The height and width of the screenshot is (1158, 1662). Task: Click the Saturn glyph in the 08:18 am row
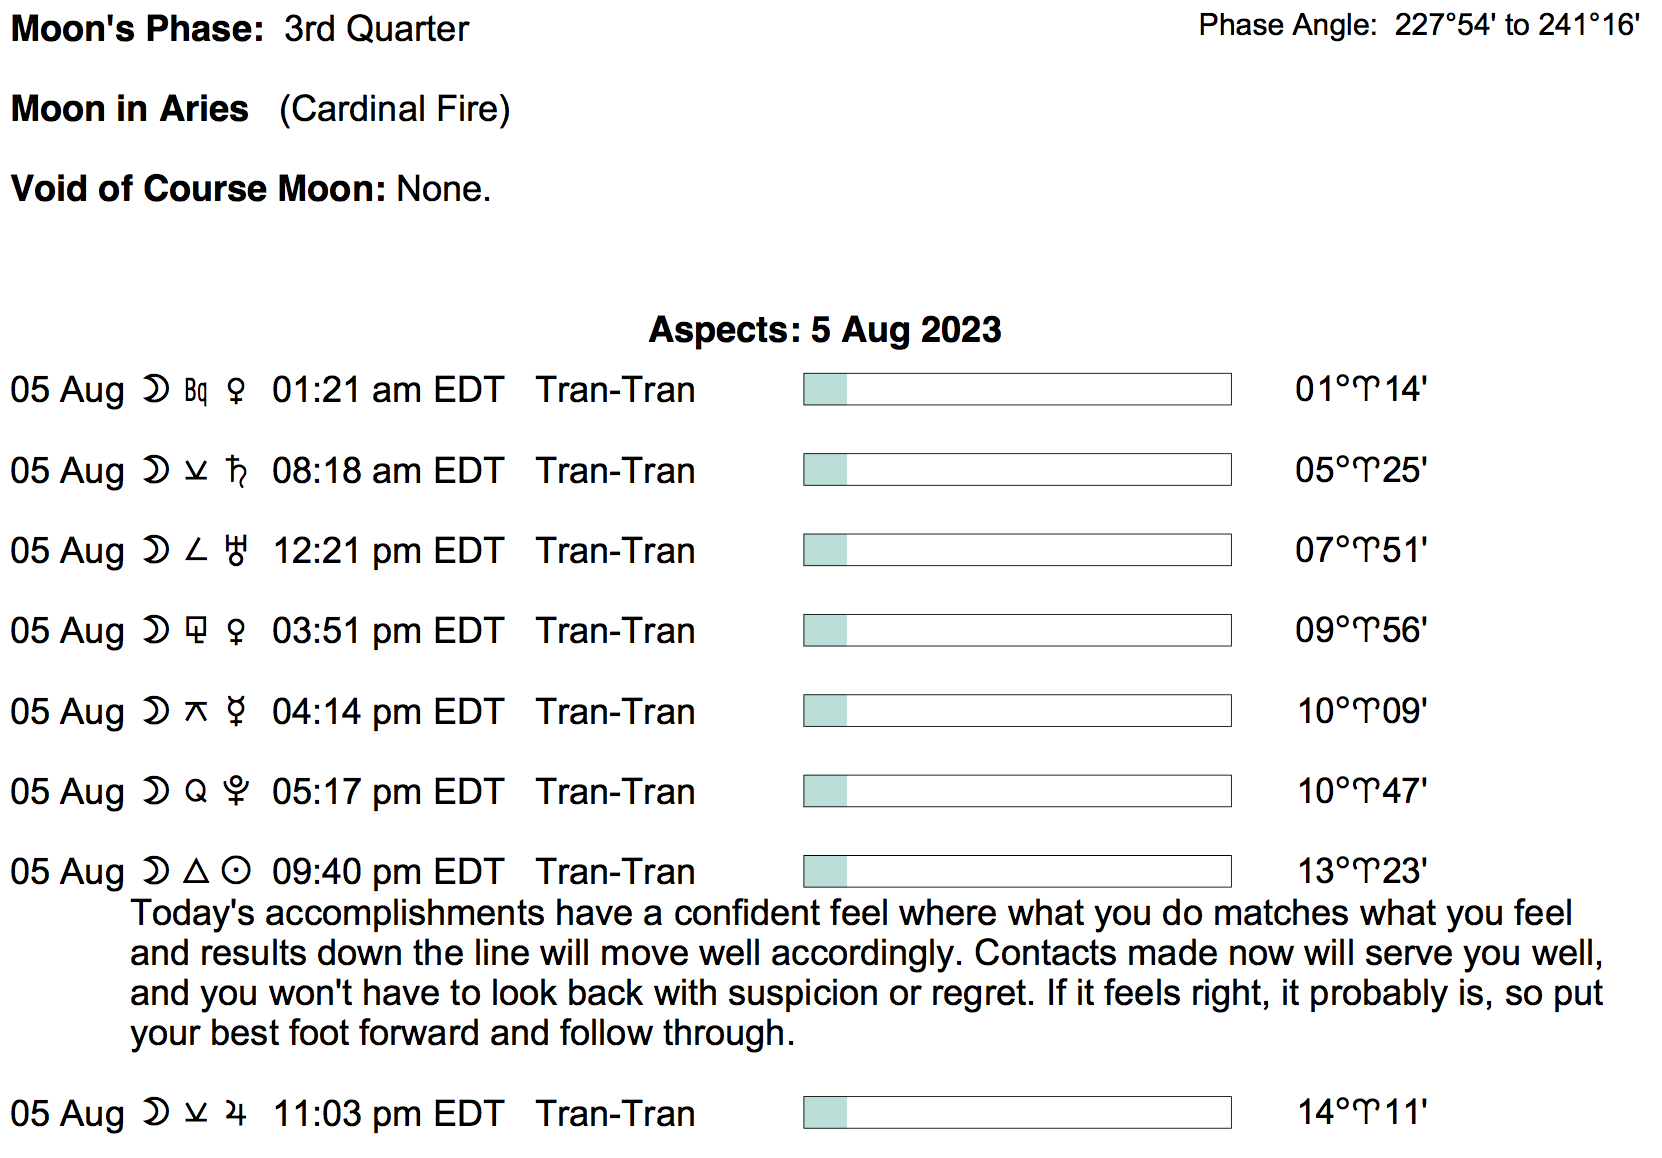(236, 470)
